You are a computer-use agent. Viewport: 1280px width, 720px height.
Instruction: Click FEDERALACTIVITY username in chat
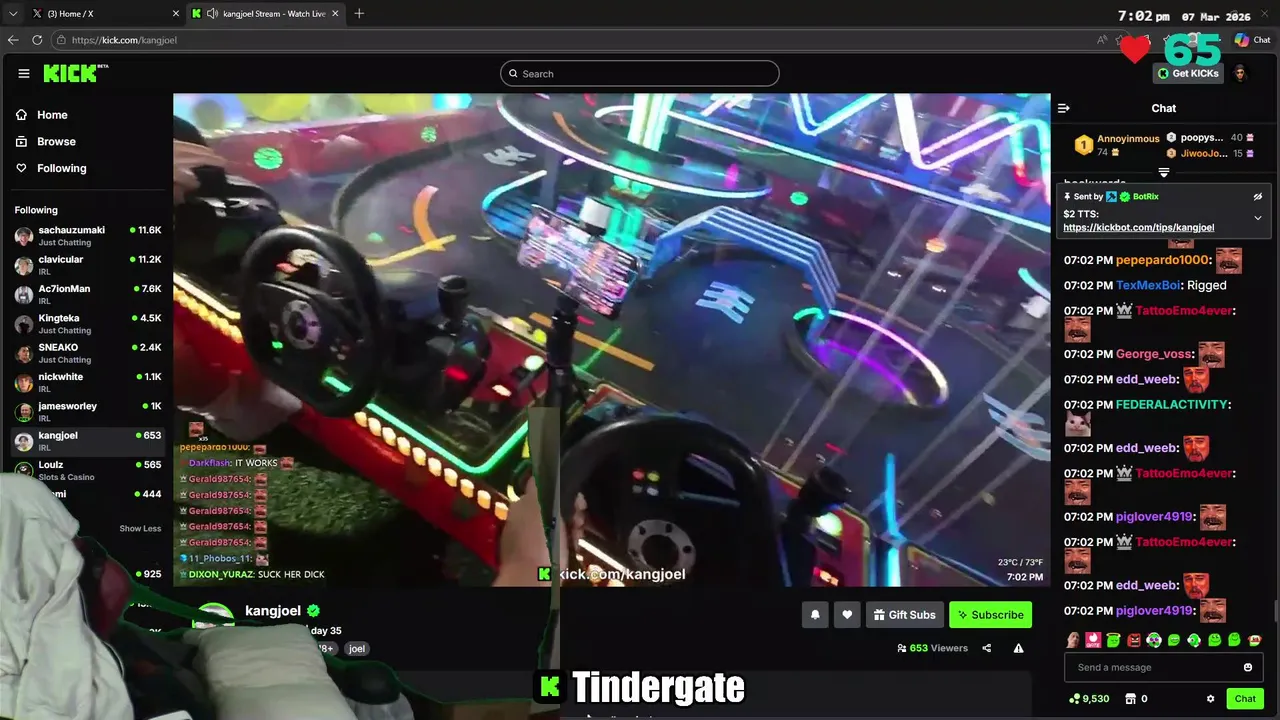coord(1172,405)
